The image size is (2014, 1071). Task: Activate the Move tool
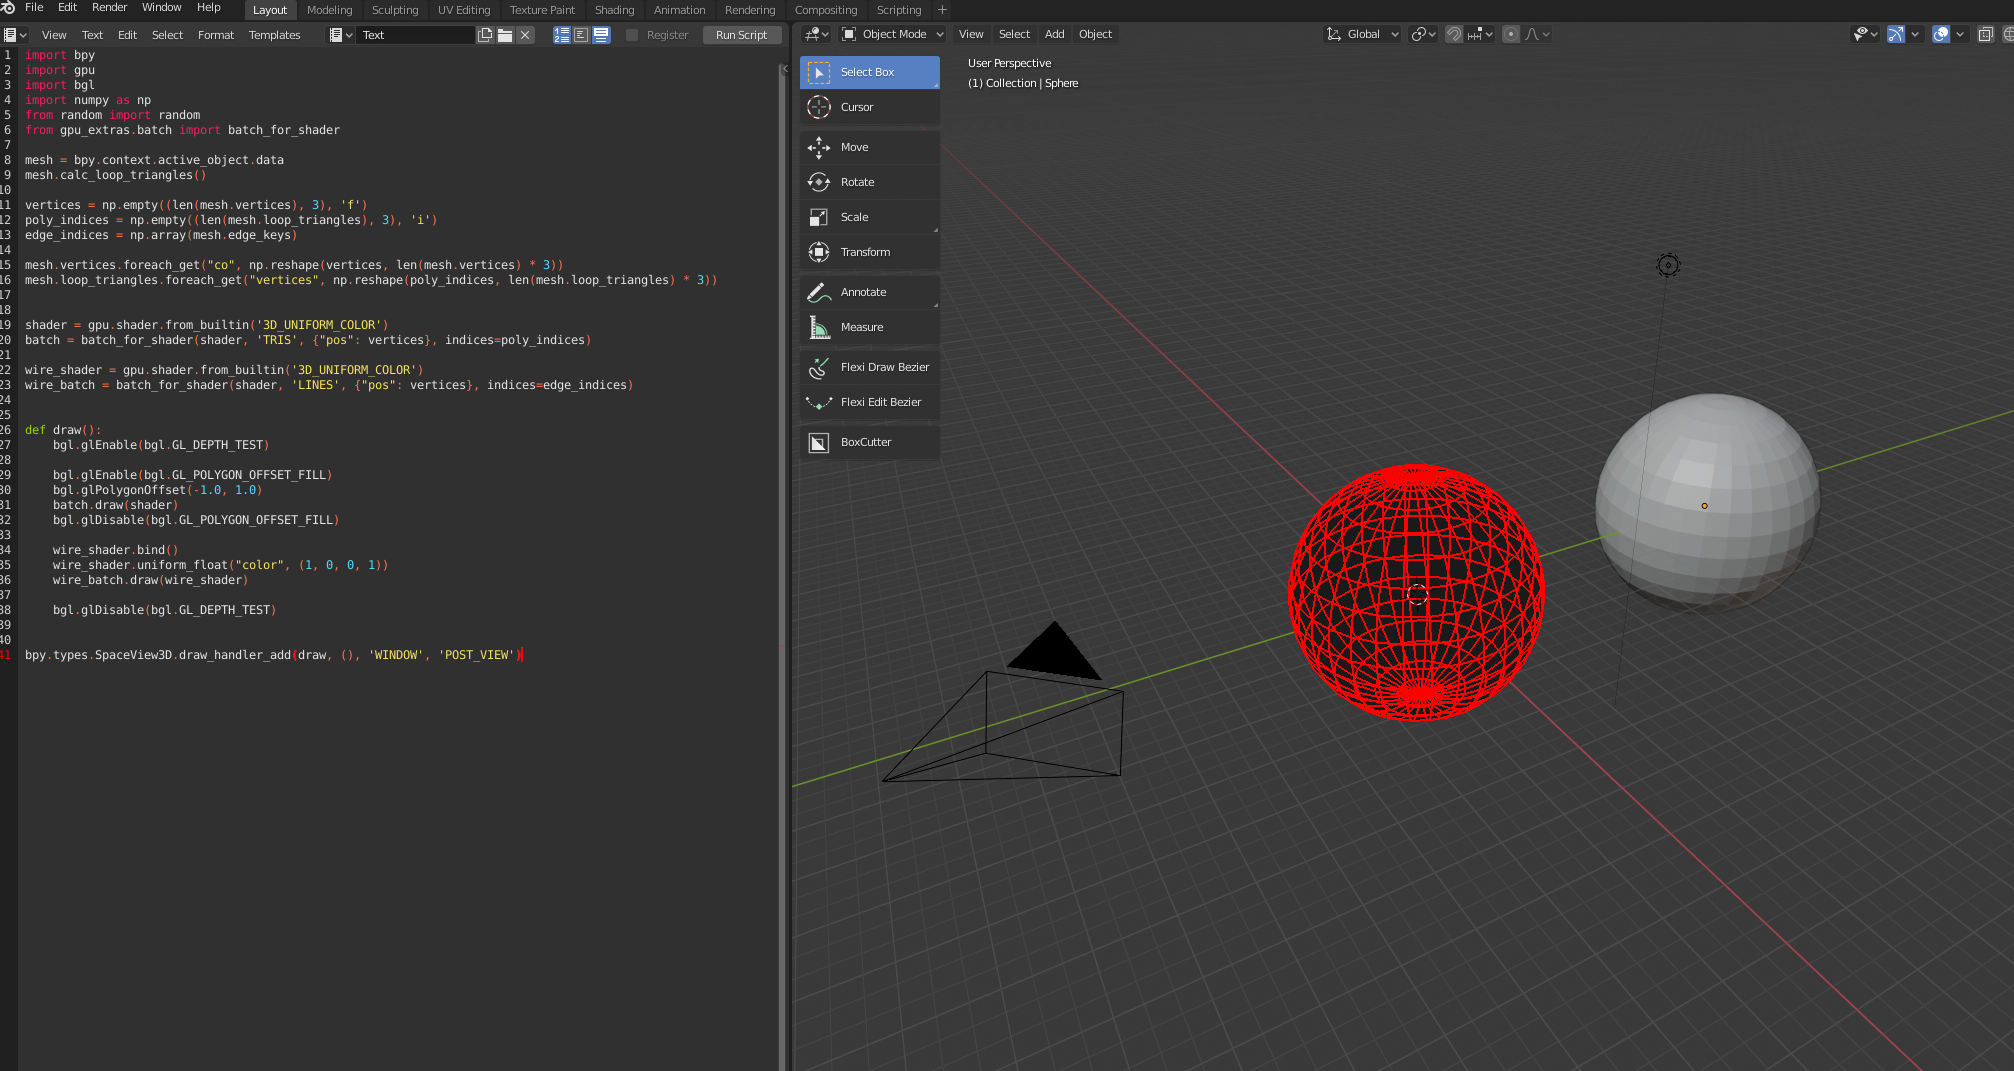868,147
